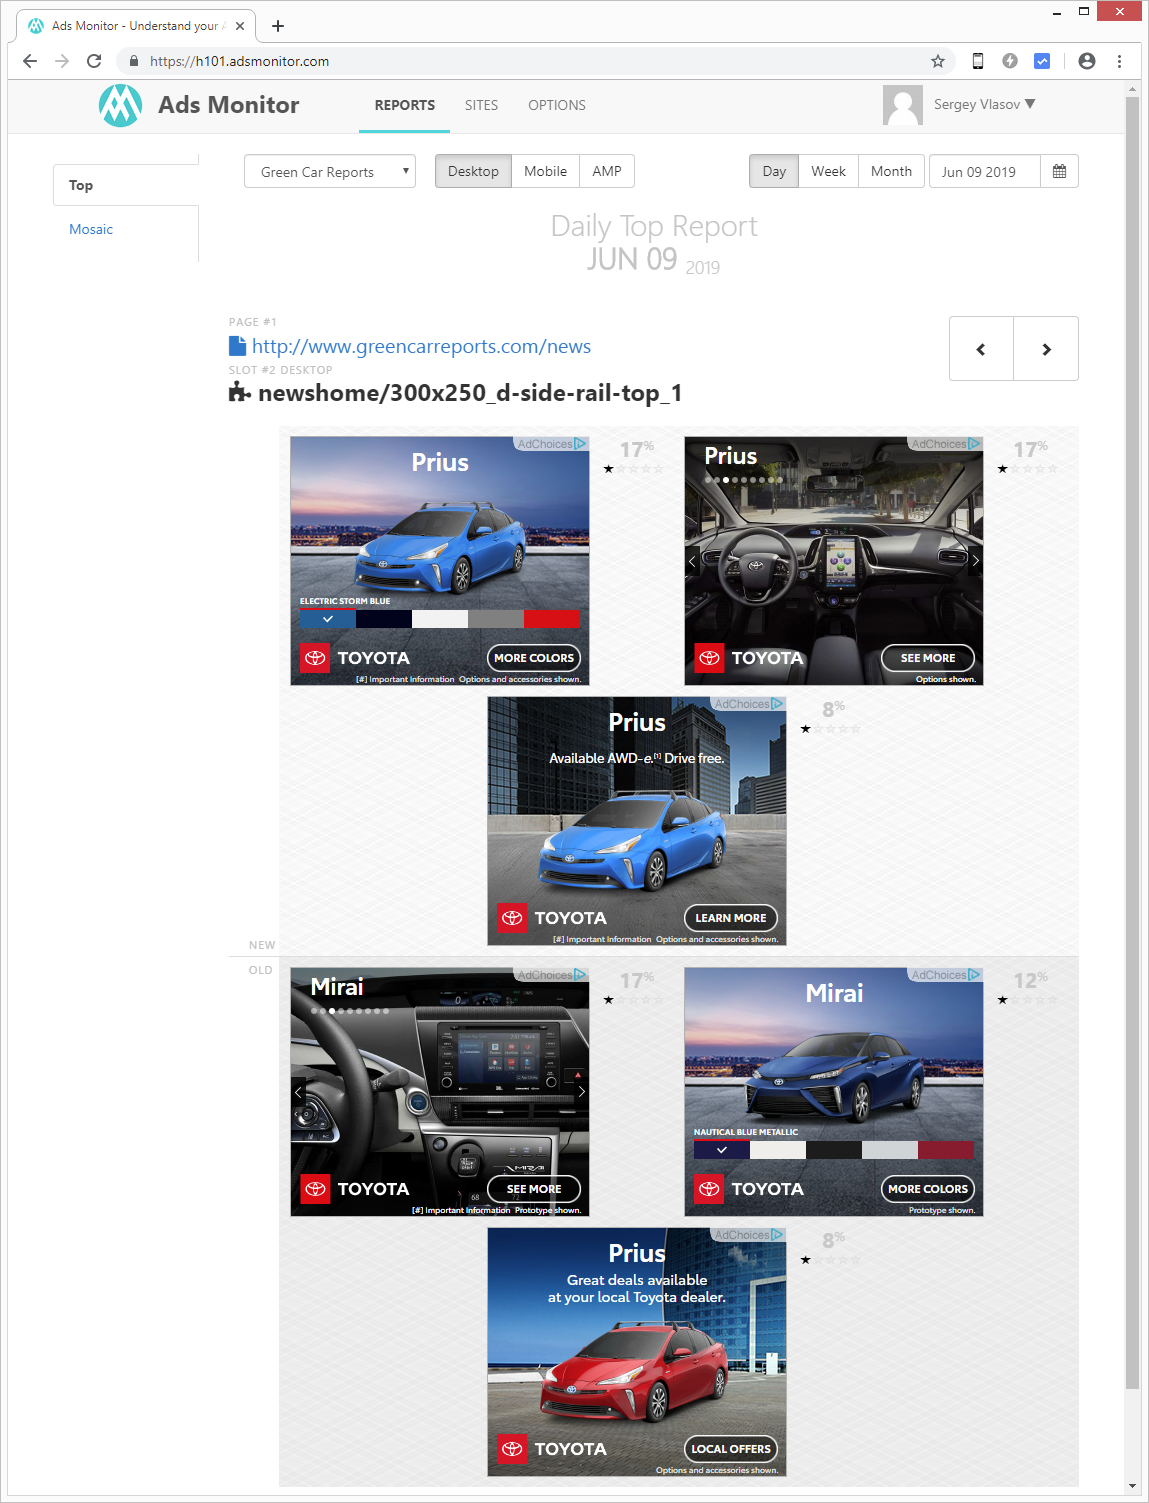Click the lightning bolt extension icon
The width and height of the screenshot is (1149, 1503).
(x=1010, y=61)
